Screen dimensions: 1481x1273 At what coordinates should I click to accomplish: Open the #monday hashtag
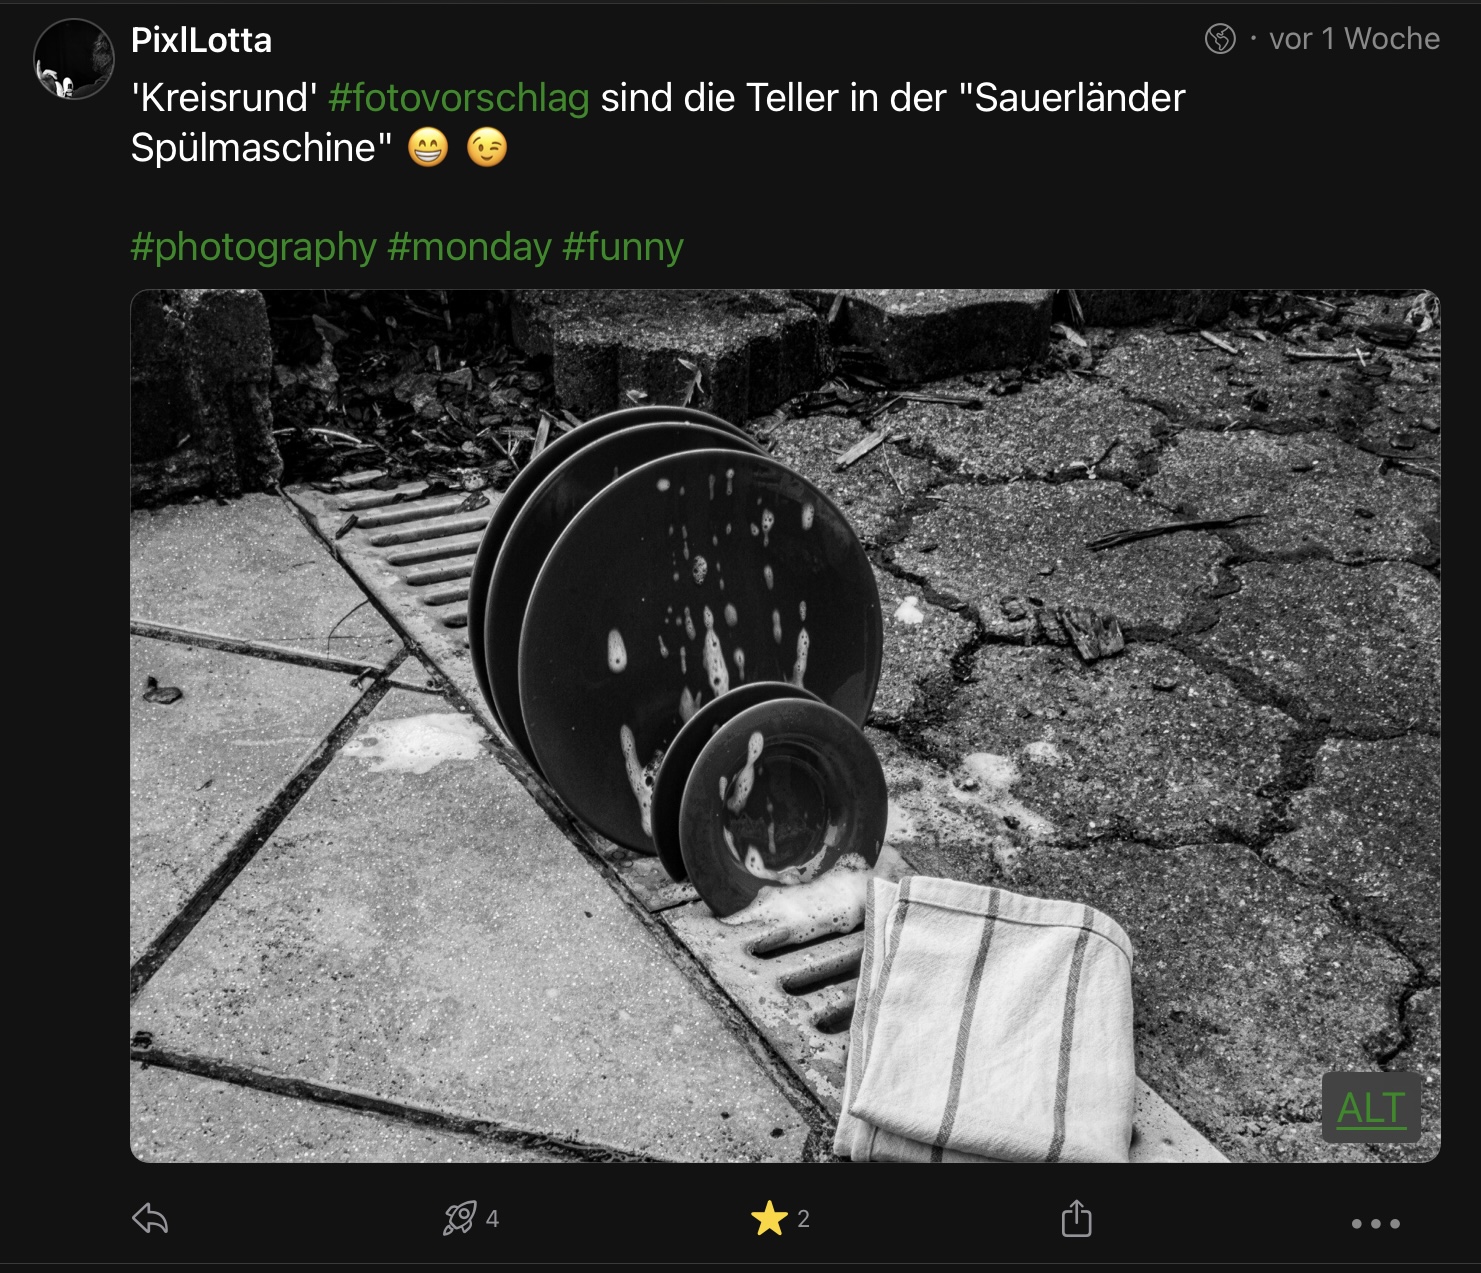469,246
